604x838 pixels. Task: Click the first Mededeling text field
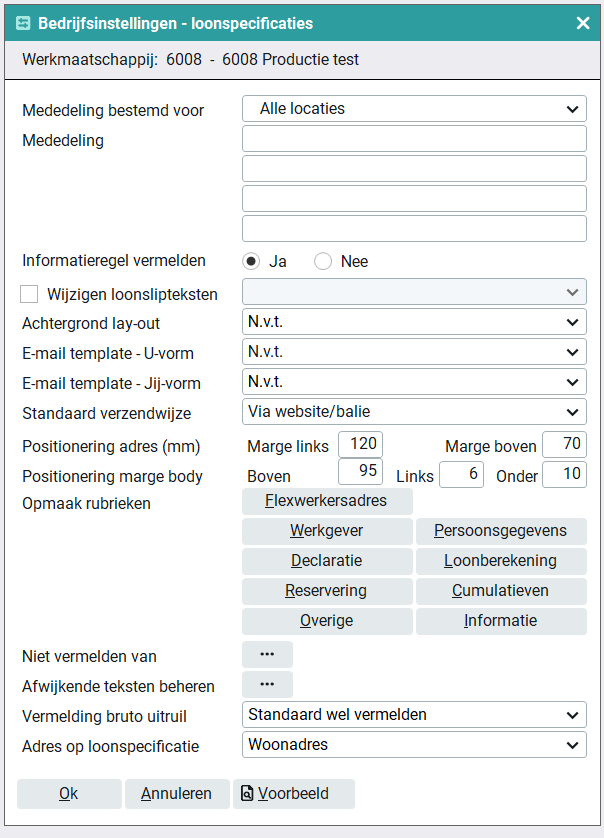click(x=414, y=139)
